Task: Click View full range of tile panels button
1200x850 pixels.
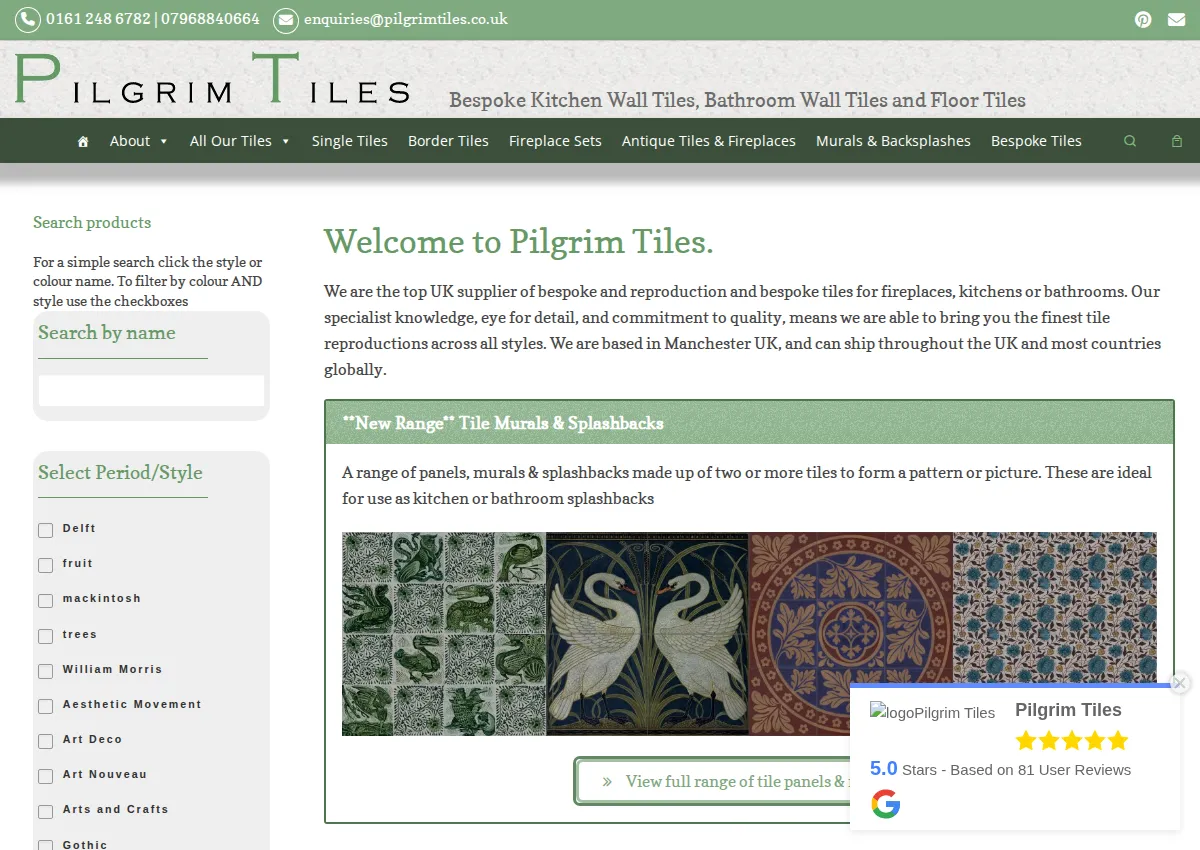Action: [x=713, y=781]
